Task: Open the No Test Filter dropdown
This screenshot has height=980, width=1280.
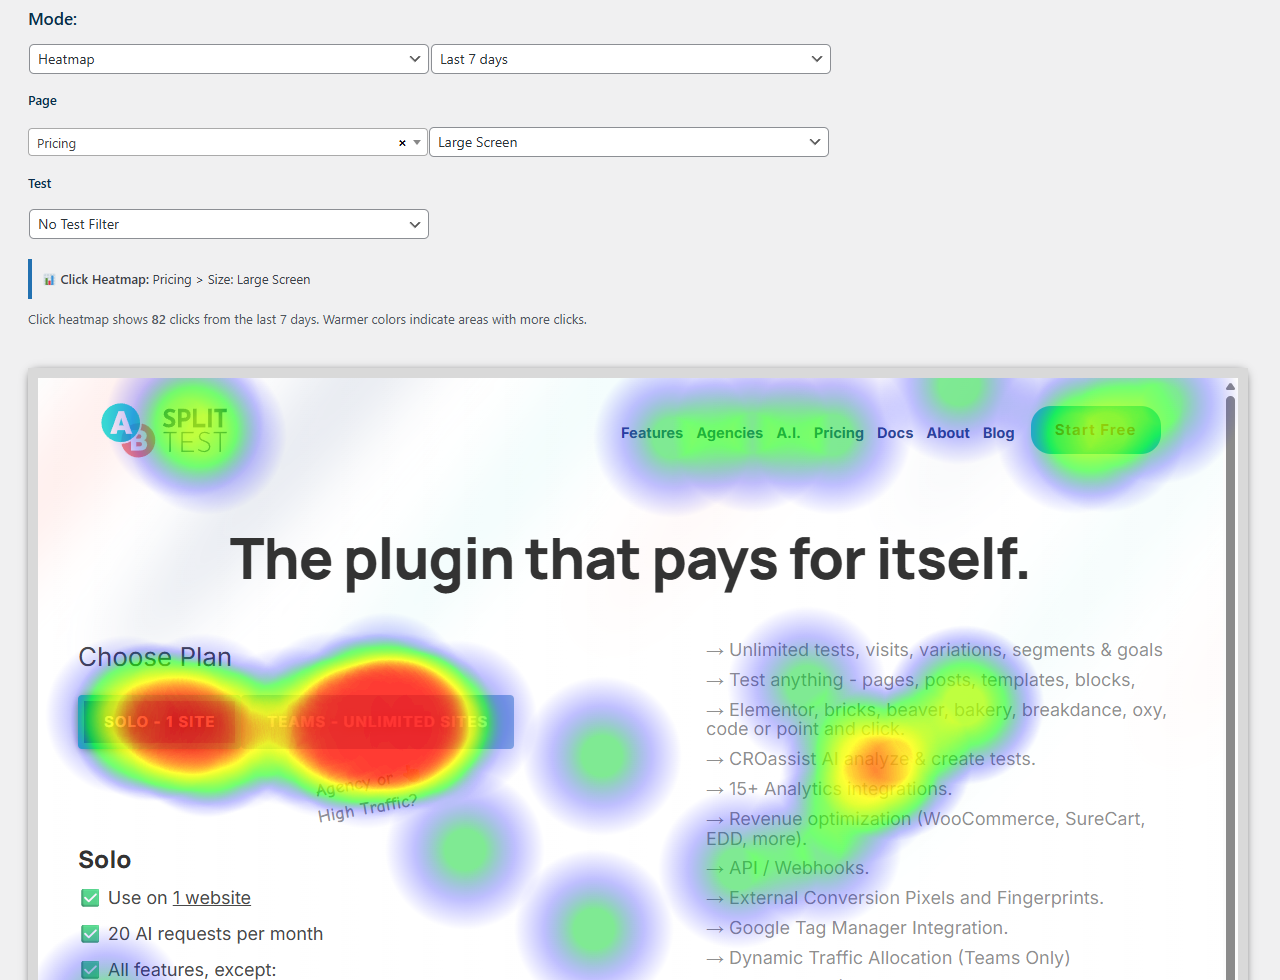Action: [x=229, y=224]
